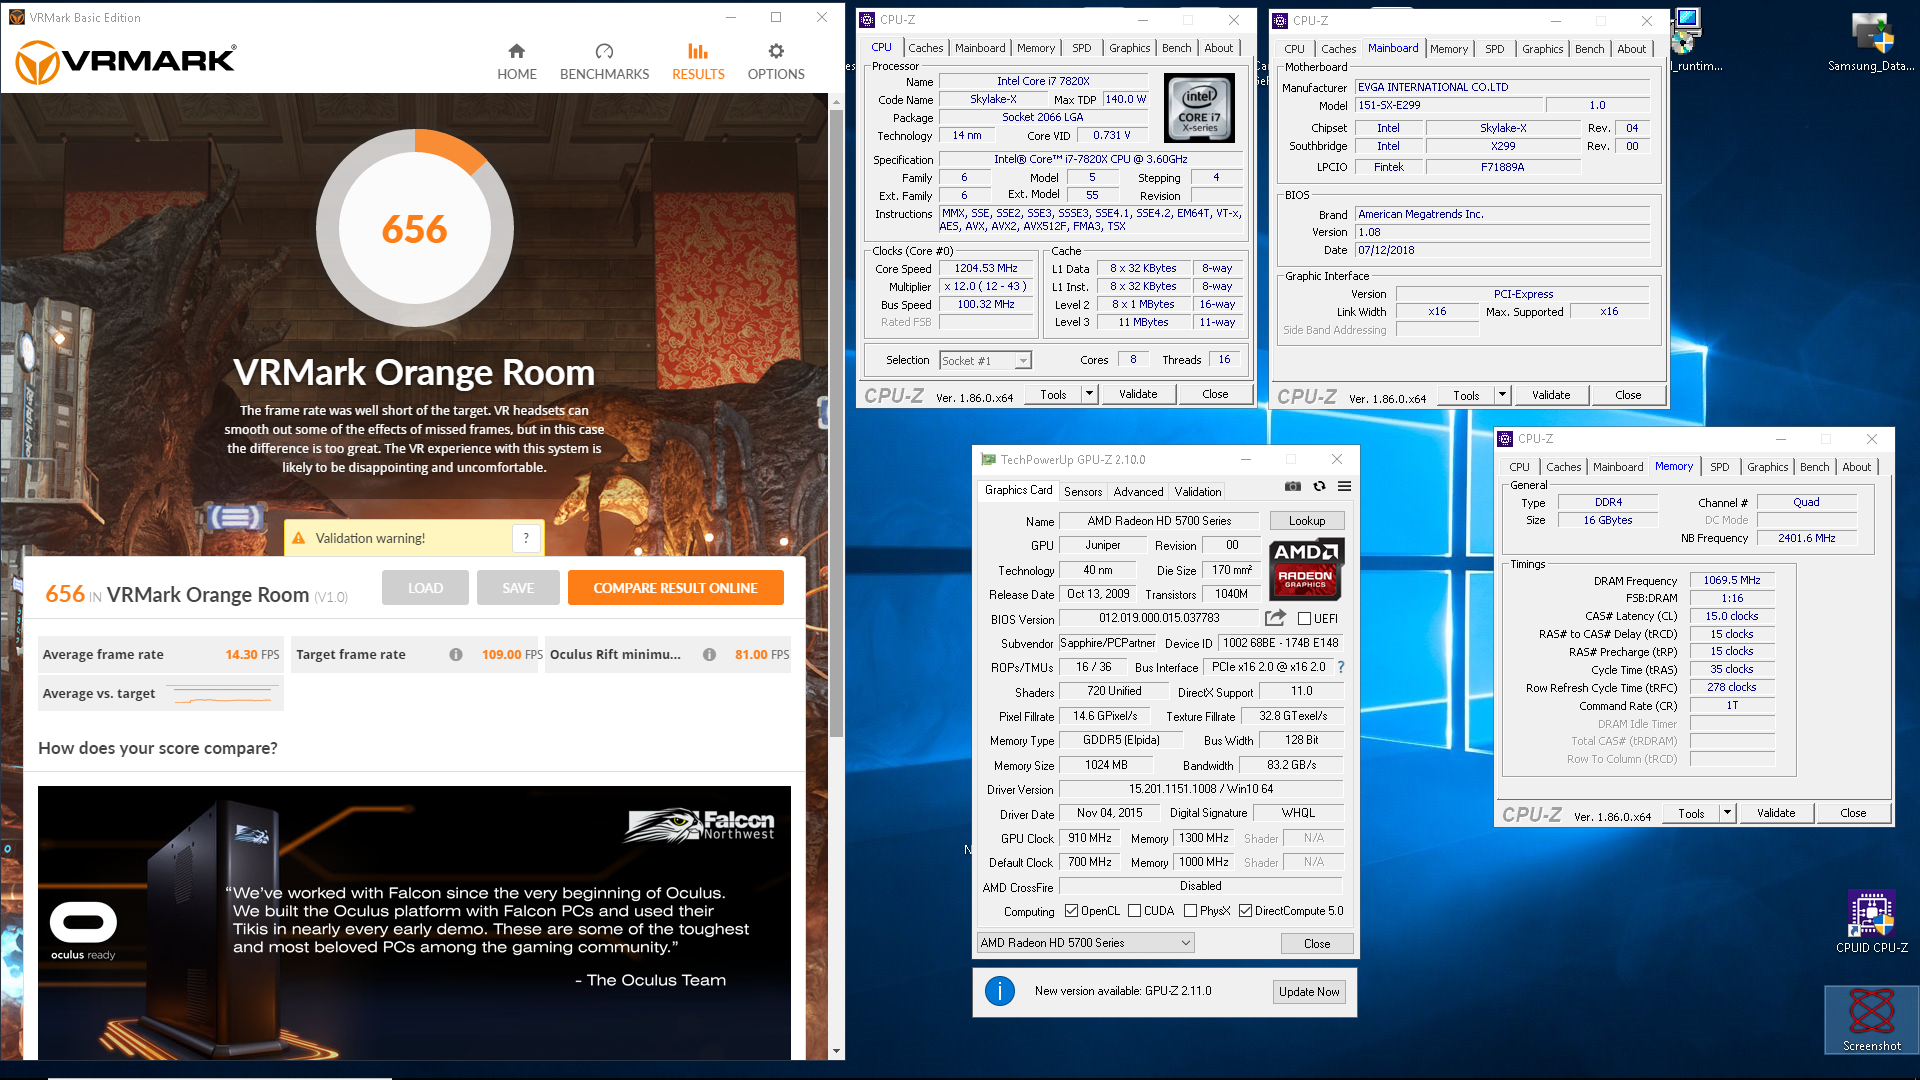Expand the Socket #1 selection dropdown

pos(1023,361)
